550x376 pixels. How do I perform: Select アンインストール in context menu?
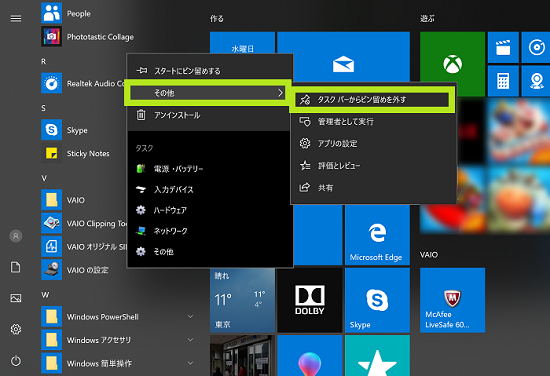210,115
